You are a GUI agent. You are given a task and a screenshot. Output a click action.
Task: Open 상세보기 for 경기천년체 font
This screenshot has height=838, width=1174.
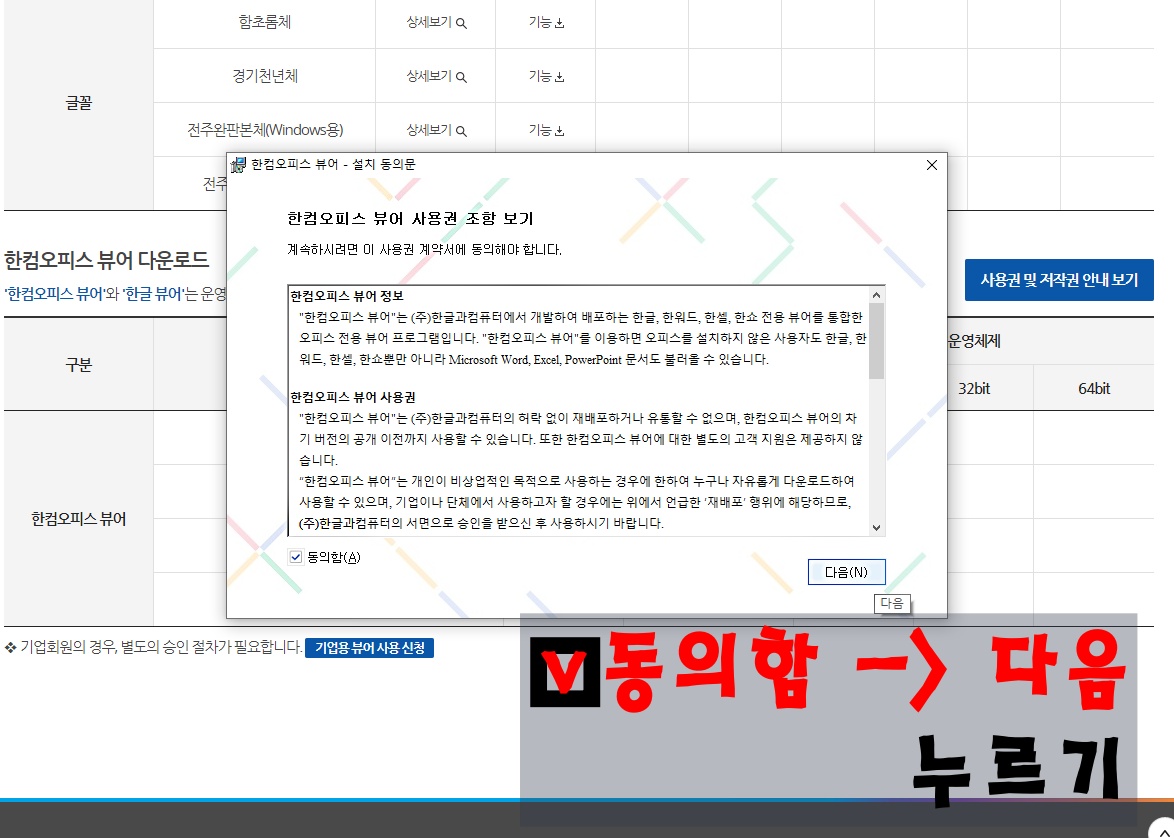436,76
